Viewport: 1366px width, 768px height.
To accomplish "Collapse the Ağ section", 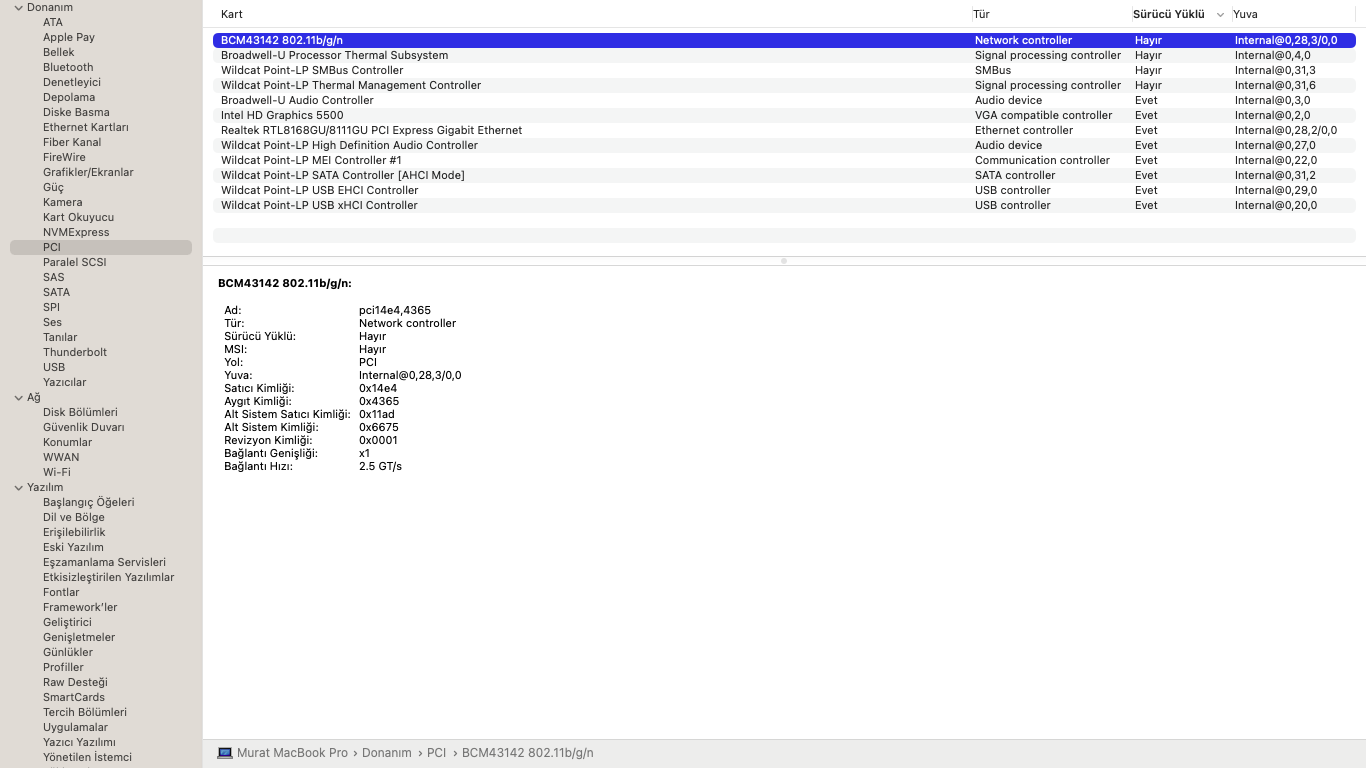I will 18,398.
